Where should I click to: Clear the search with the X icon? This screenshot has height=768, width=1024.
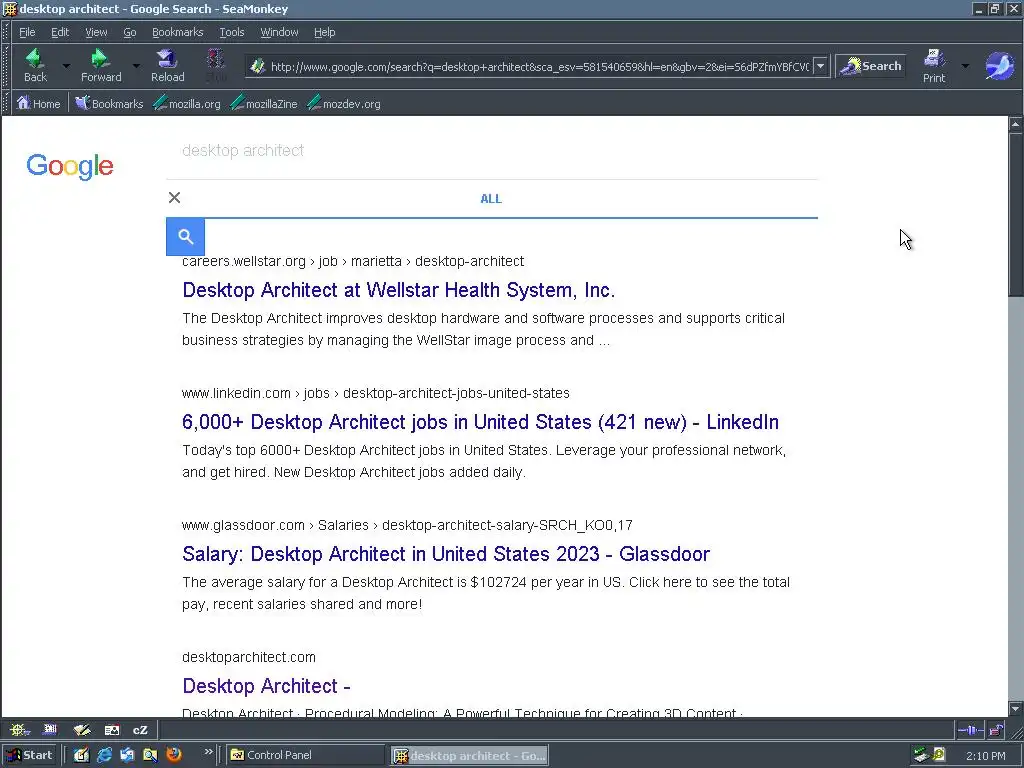click(174, 197)
